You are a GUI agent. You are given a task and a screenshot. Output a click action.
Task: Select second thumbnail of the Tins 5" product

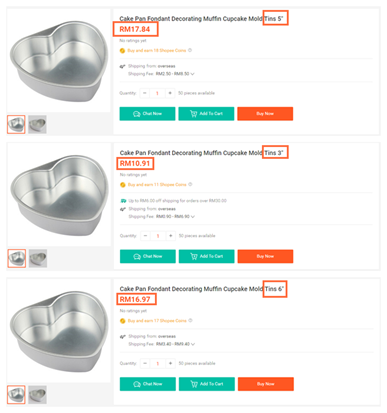(x=37, y=124)
